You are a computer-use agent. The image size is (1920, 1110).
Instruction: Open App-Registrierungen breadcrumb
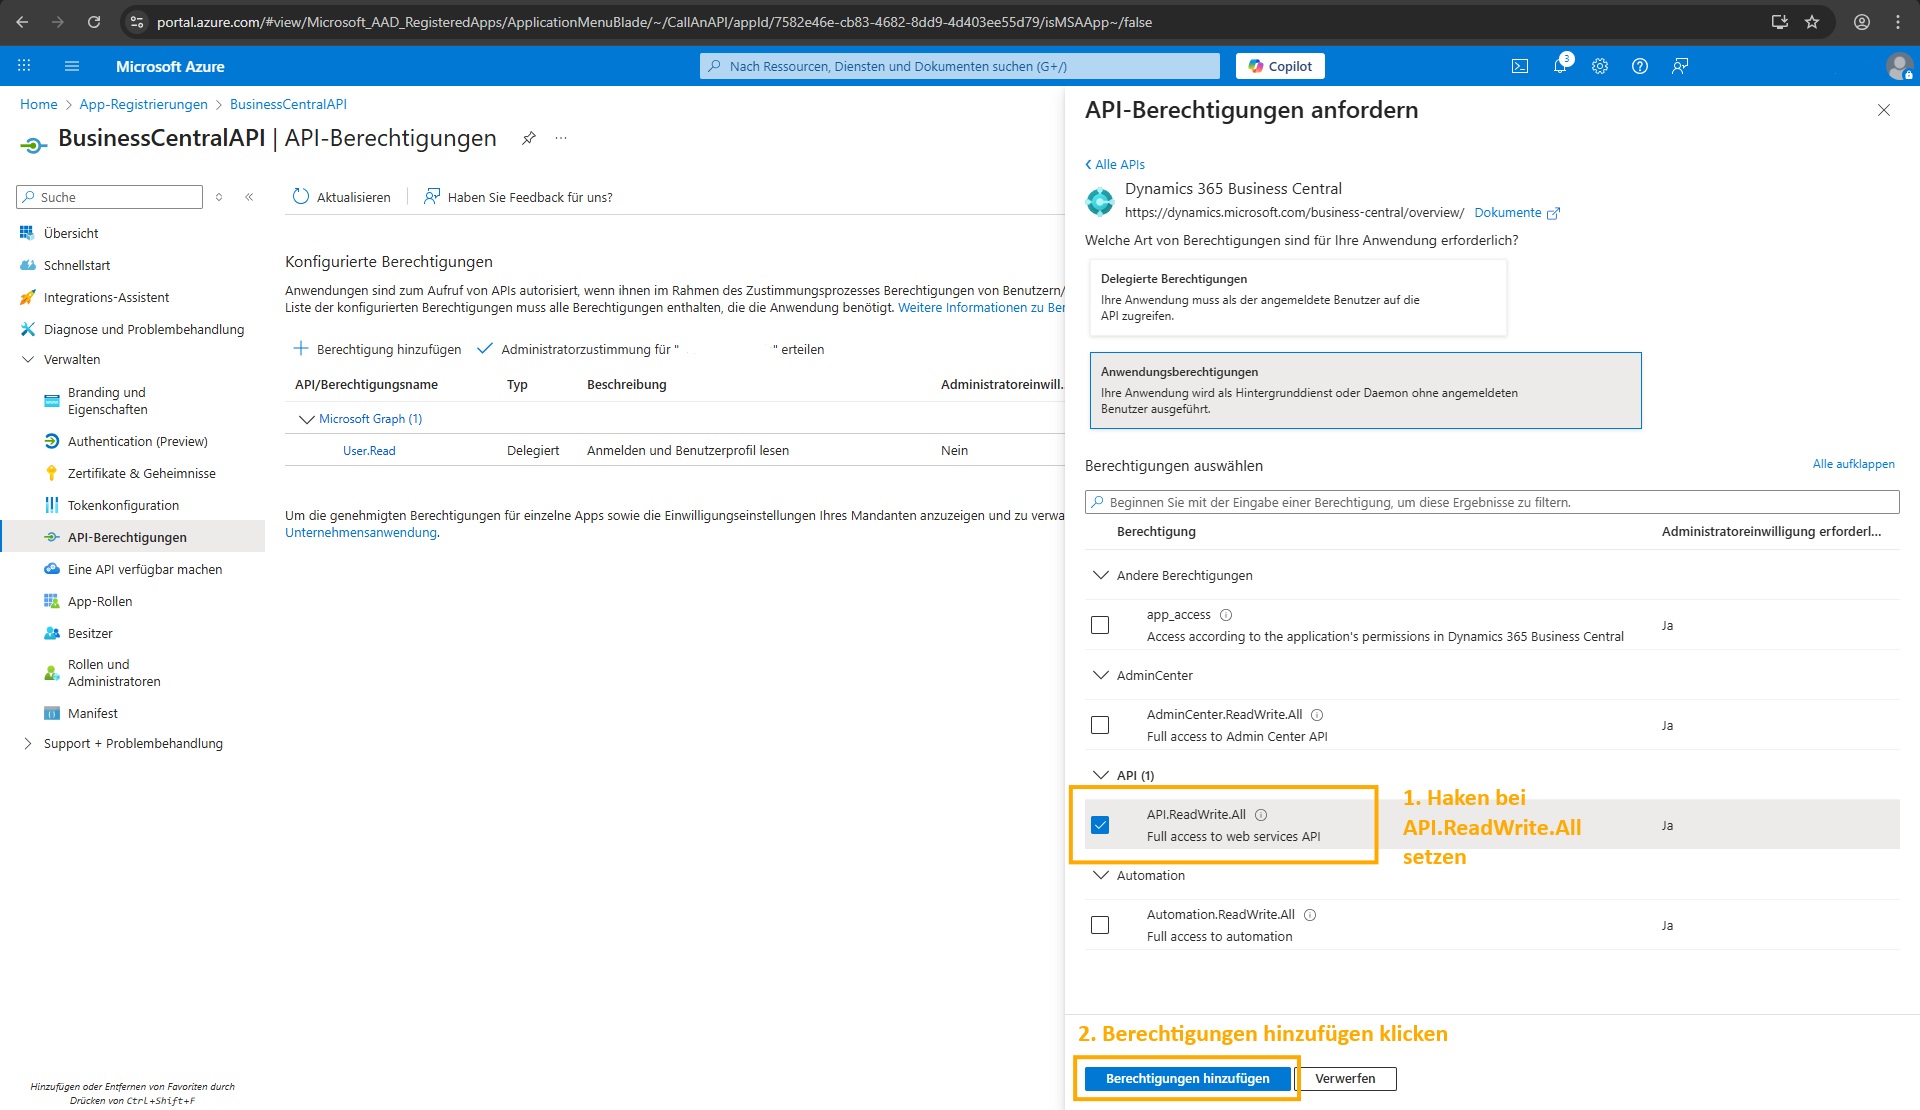pos(143,104)
